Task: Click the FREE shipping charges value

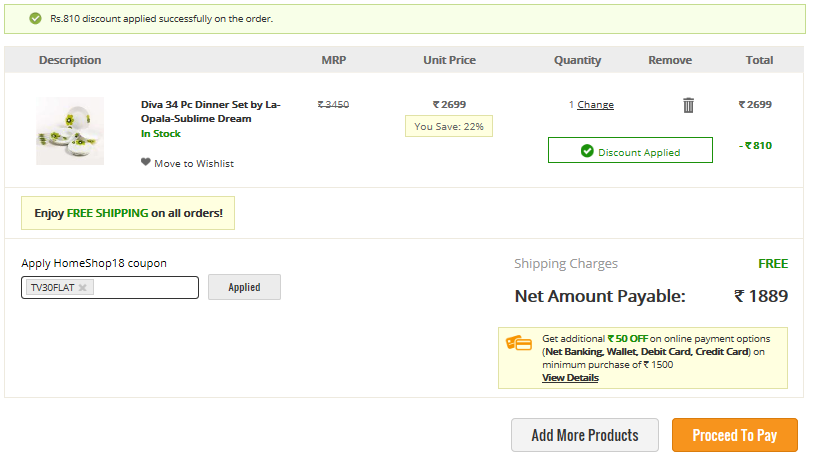Action: 773,263
